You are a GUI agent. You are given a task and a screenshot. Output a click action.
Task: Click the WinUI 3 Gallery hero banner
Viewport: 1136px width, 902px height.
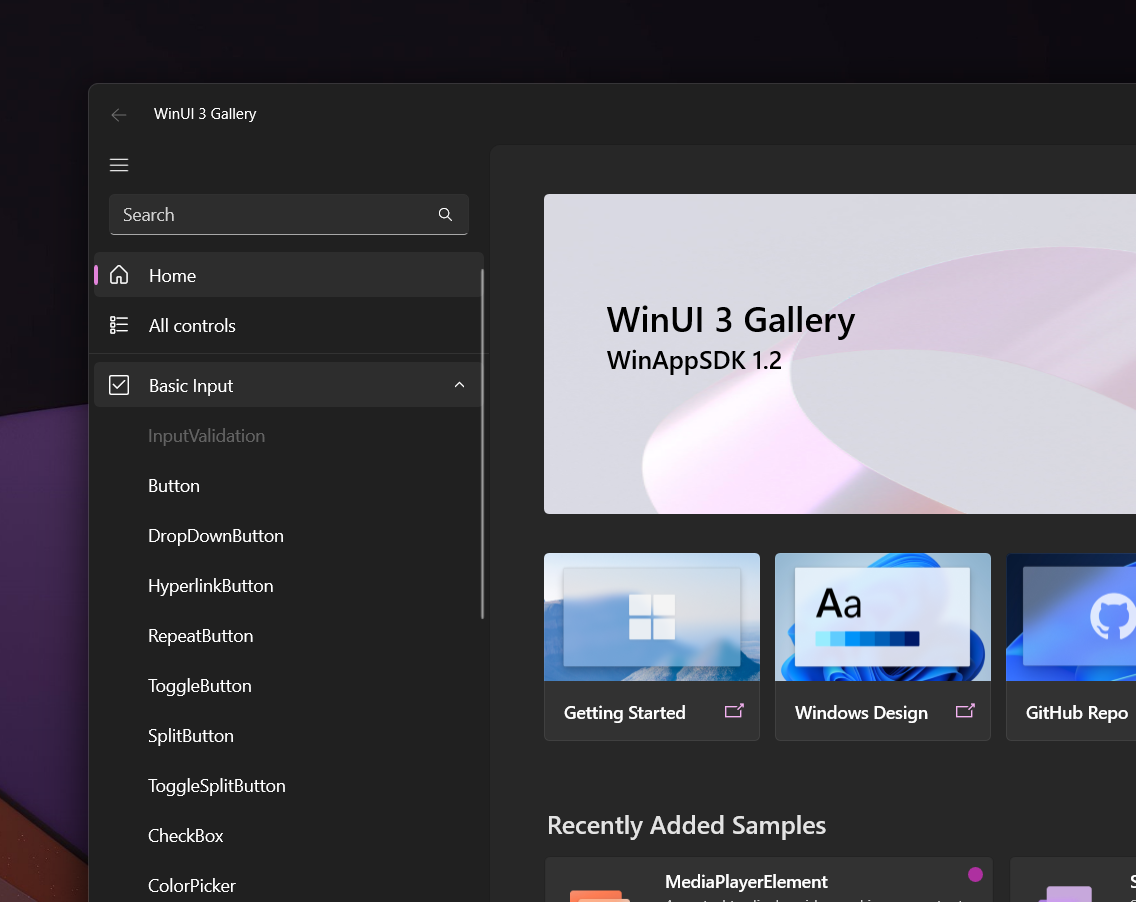840,354
